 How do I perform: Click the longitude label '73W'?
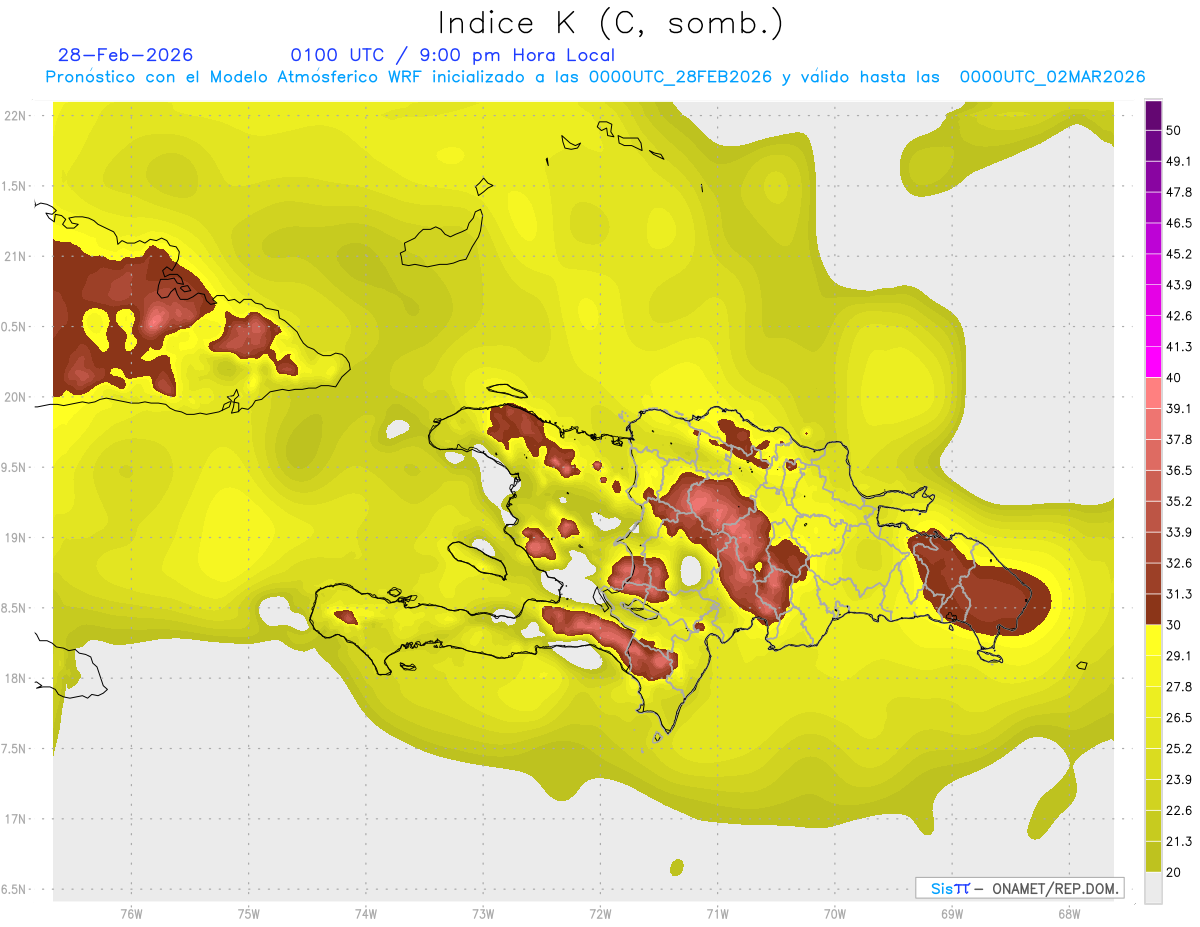click(483, 914)
